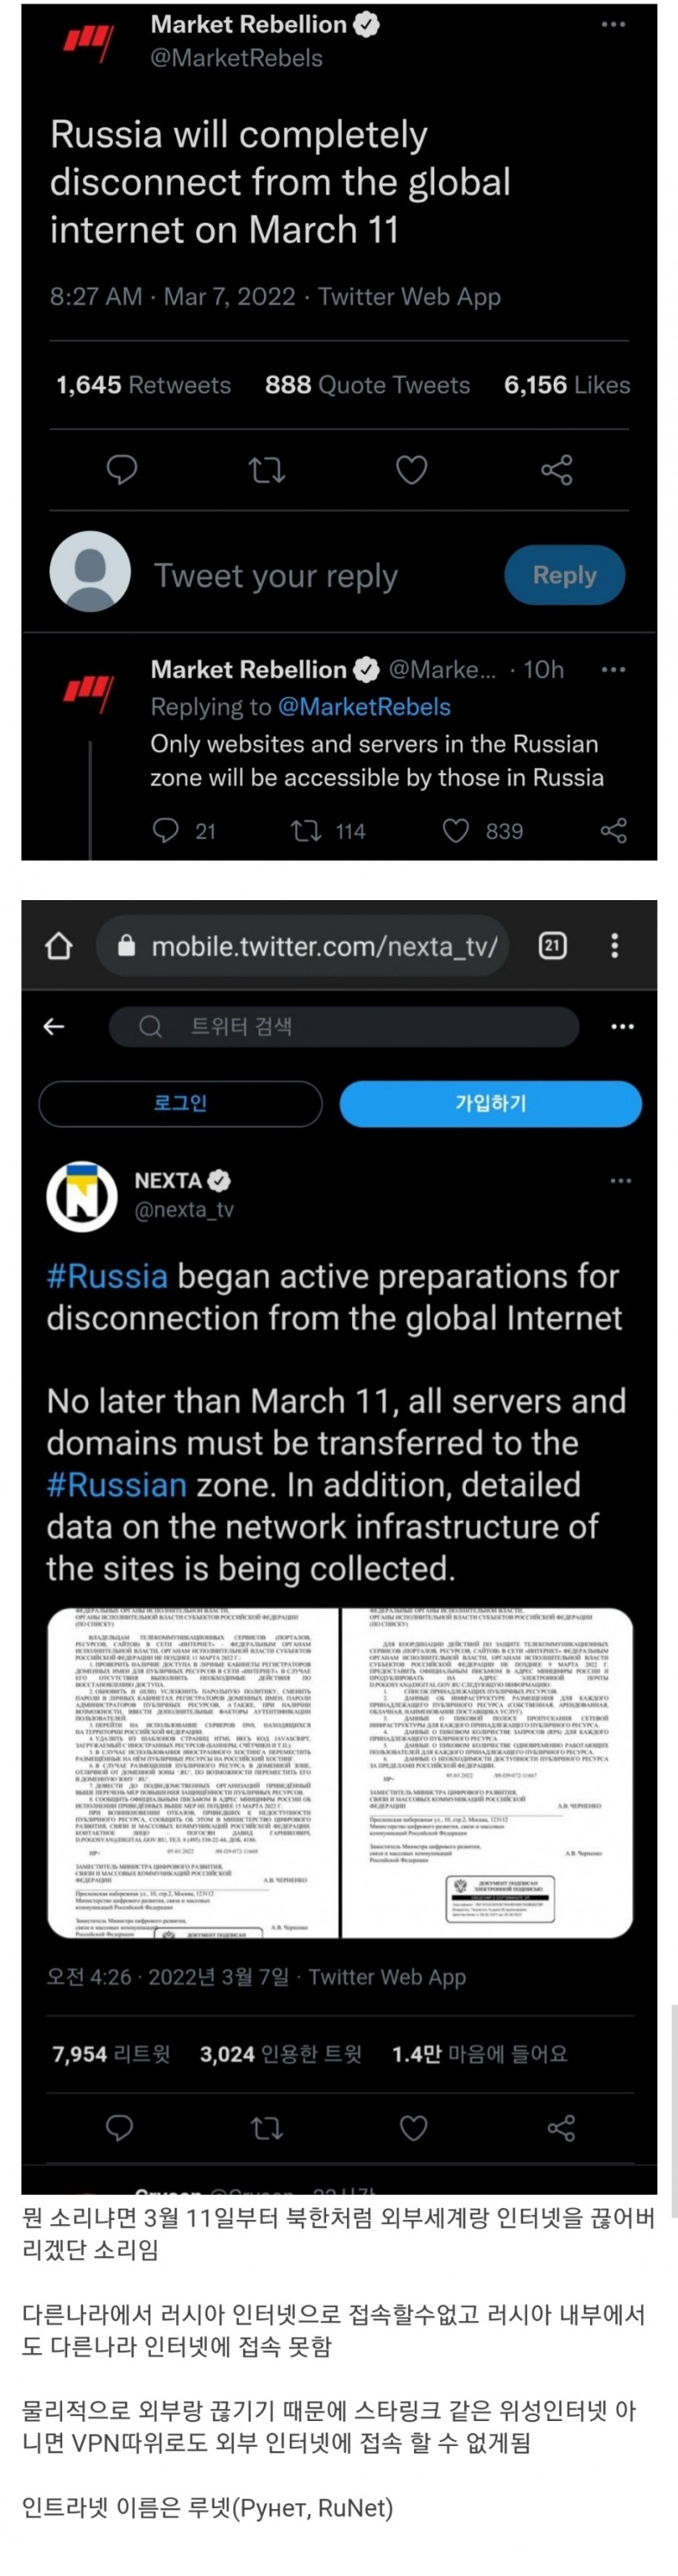Share the Market Rebellion main tweet
678x2576 pixels.
click(557, 469)
